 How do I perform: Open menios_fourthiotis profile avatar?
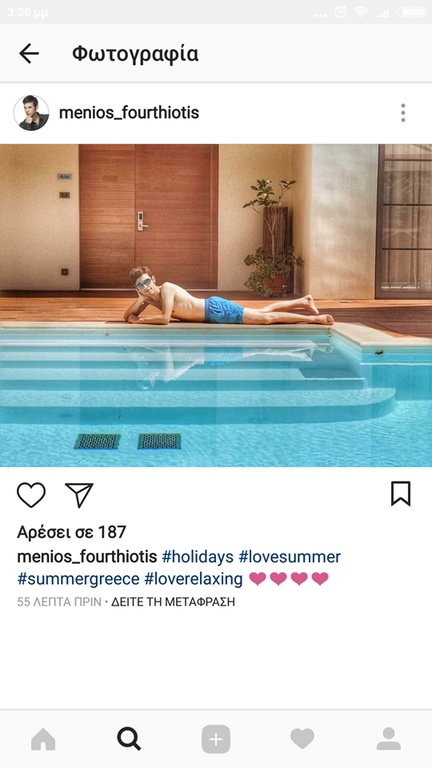click(31, 113)
